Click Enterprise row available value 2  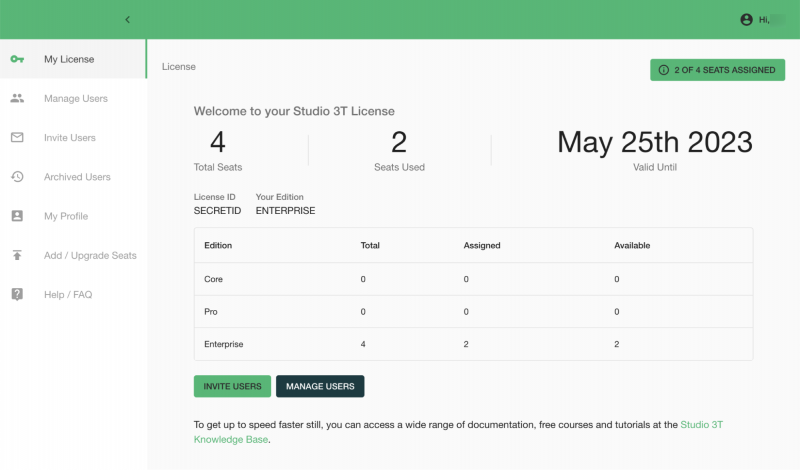(616, 344)
